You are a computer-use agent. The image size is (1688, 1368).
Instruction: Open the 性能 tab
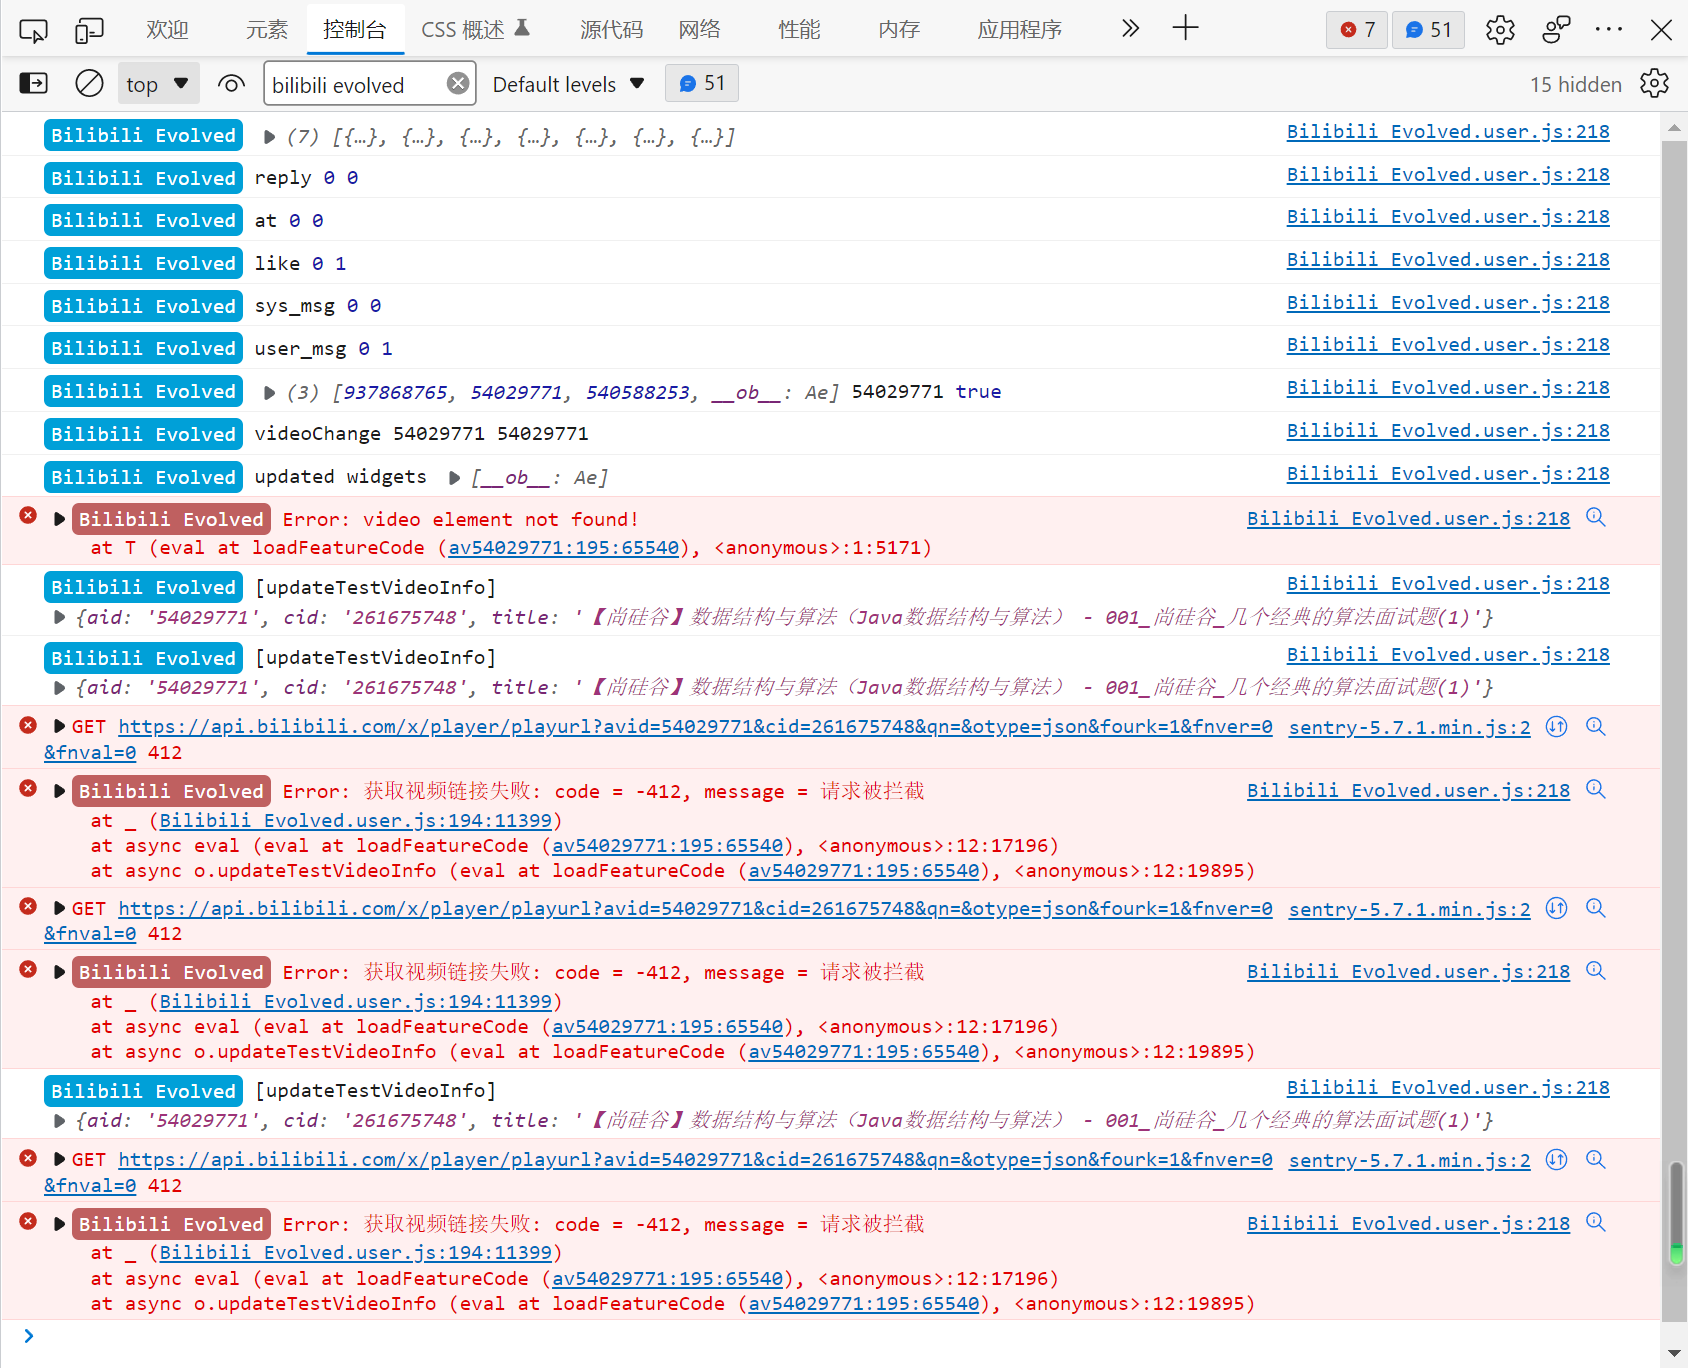pyautogui.click(x=799, y=30)
